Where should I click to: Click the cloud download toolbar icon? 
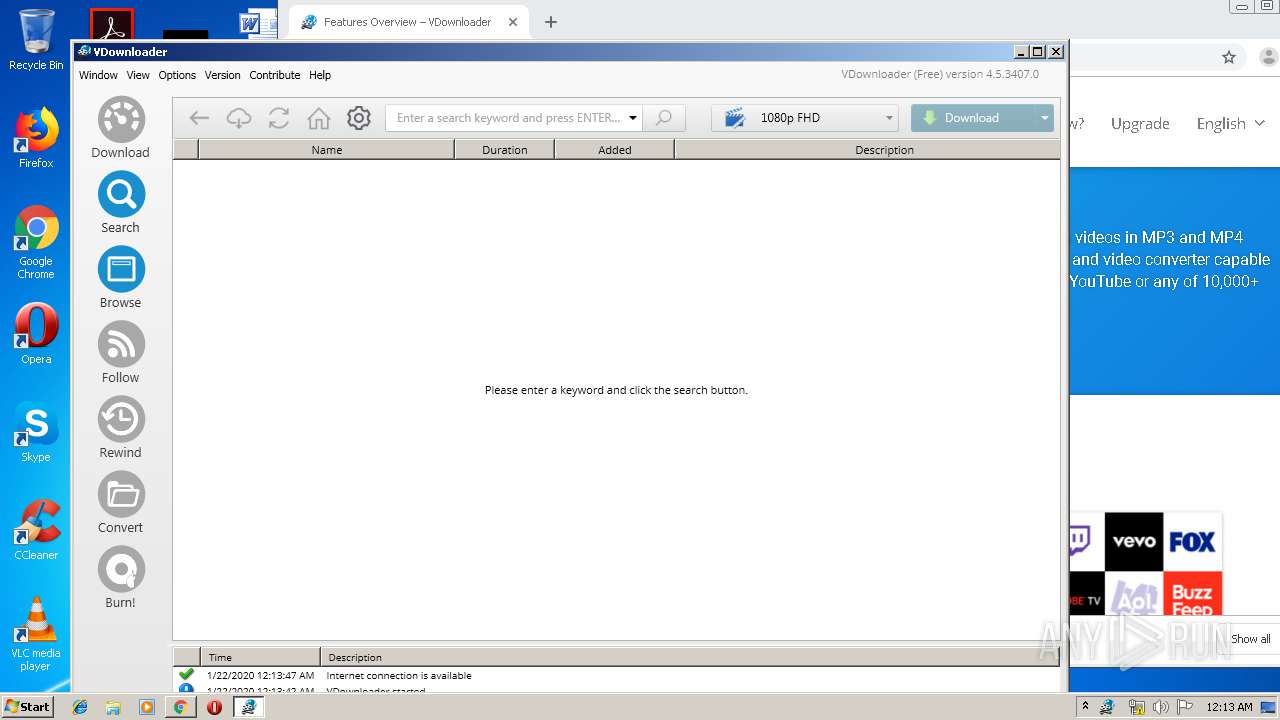pyautogui.click(x=239, y=118)
